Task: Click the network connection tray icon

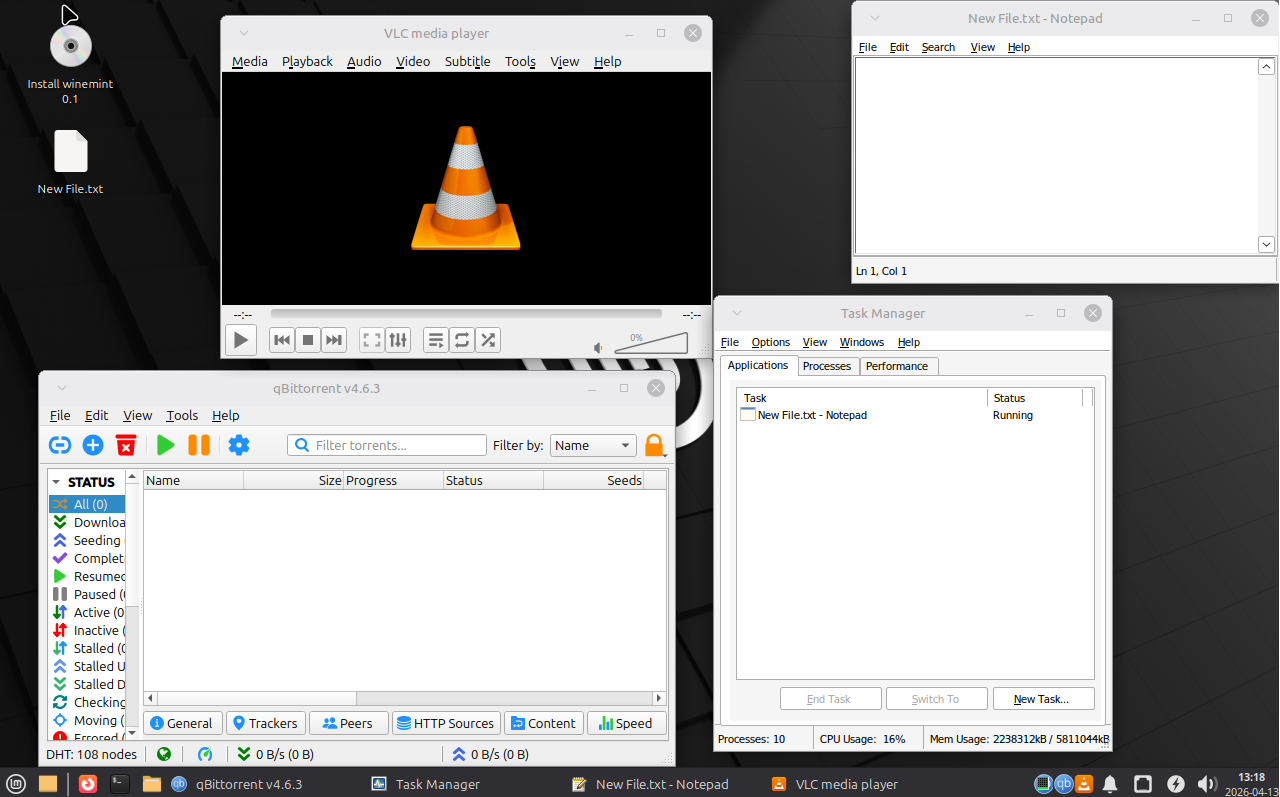Action: click(1143, 784)
